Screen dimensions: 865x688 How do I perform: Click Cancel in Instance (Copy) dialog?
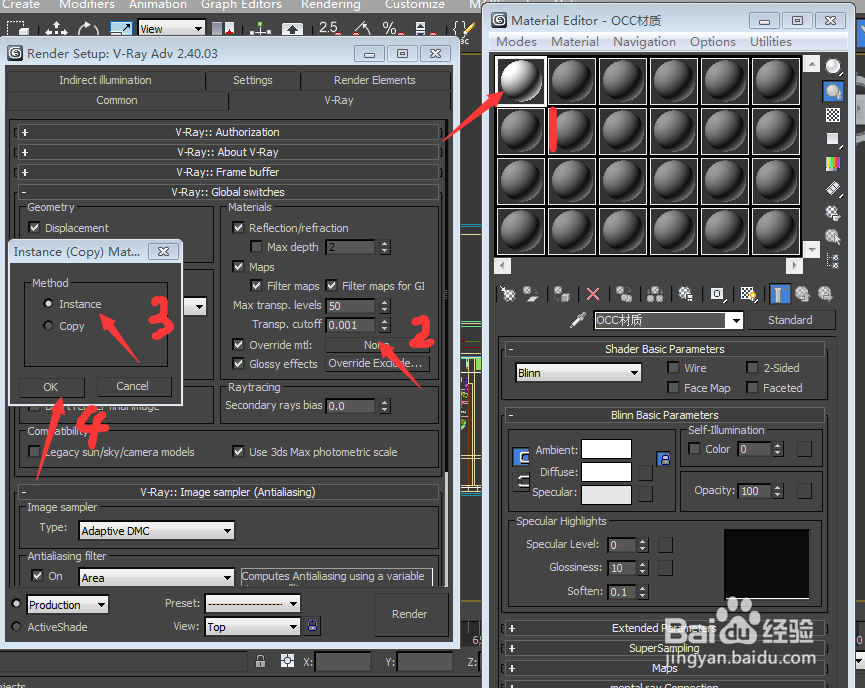tap(132, 386)
